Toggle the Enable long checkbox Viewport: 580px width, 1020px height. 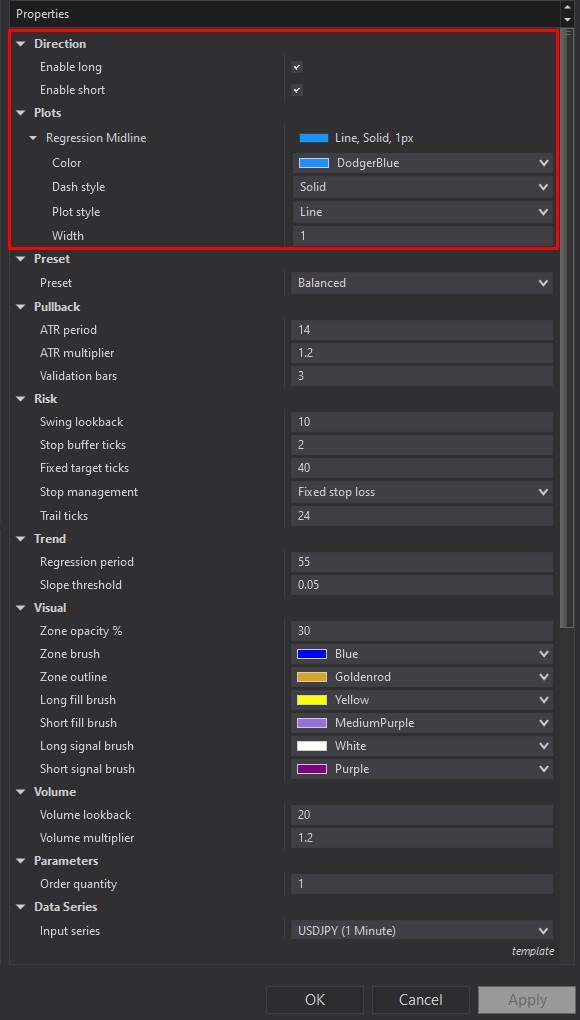(x=296, y=67)
